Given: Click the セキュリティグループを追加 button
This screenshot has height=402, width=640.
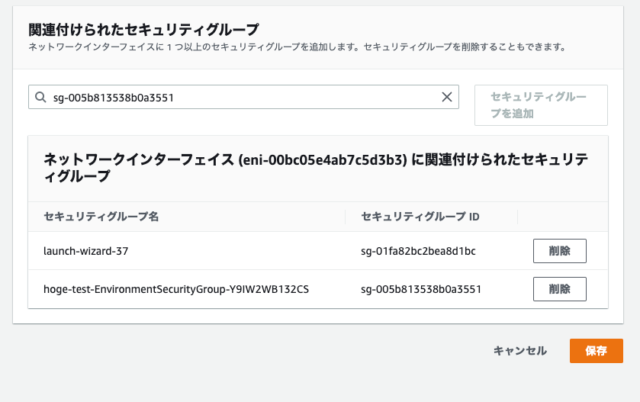Looking at the screenshot, I should [541, 105].
